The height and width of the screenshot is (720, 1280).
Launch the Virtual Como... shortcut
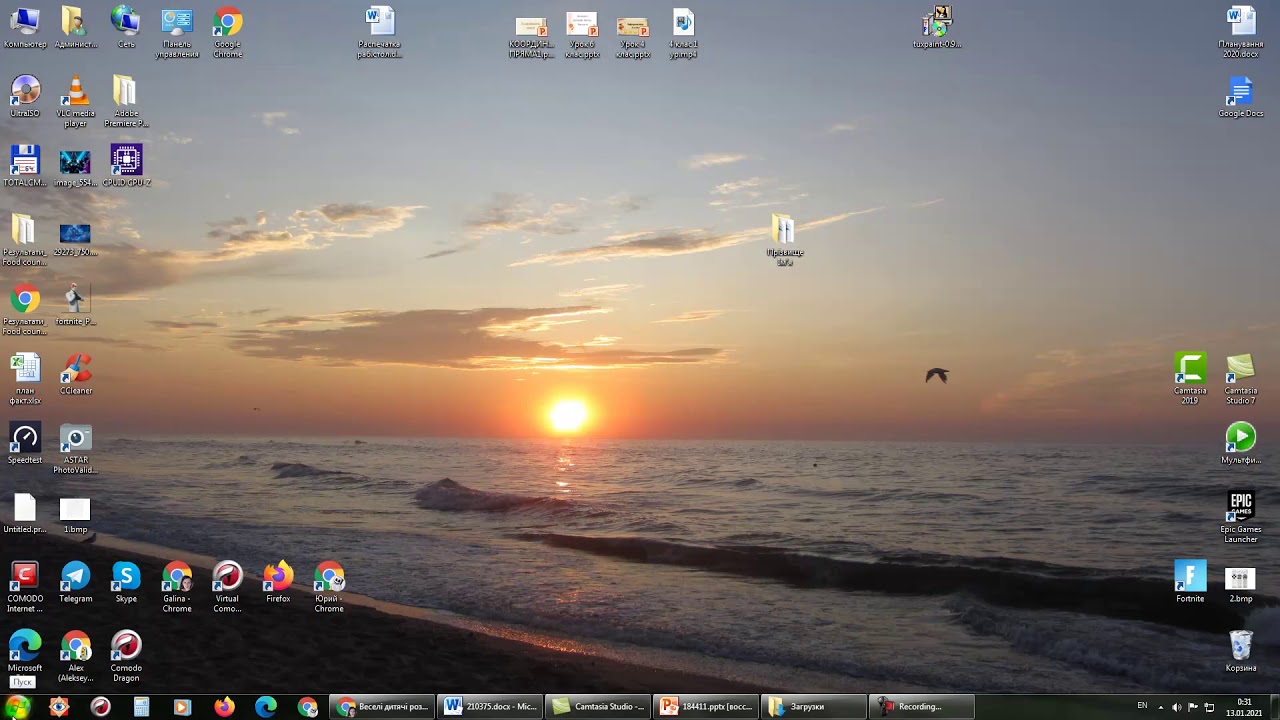click(x=228, y=587)
